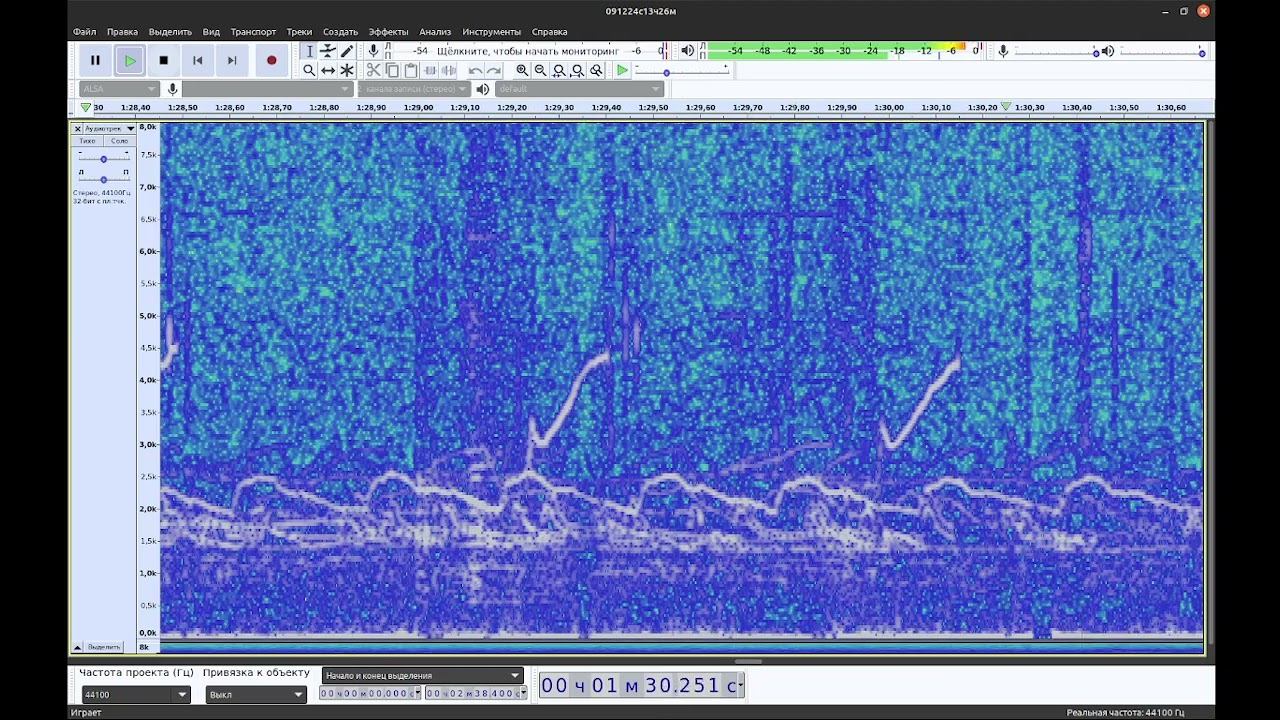Viewport: 1280px width, 720px height.
Task: Open the default playback device dropdown
Action: coord(579,89)
